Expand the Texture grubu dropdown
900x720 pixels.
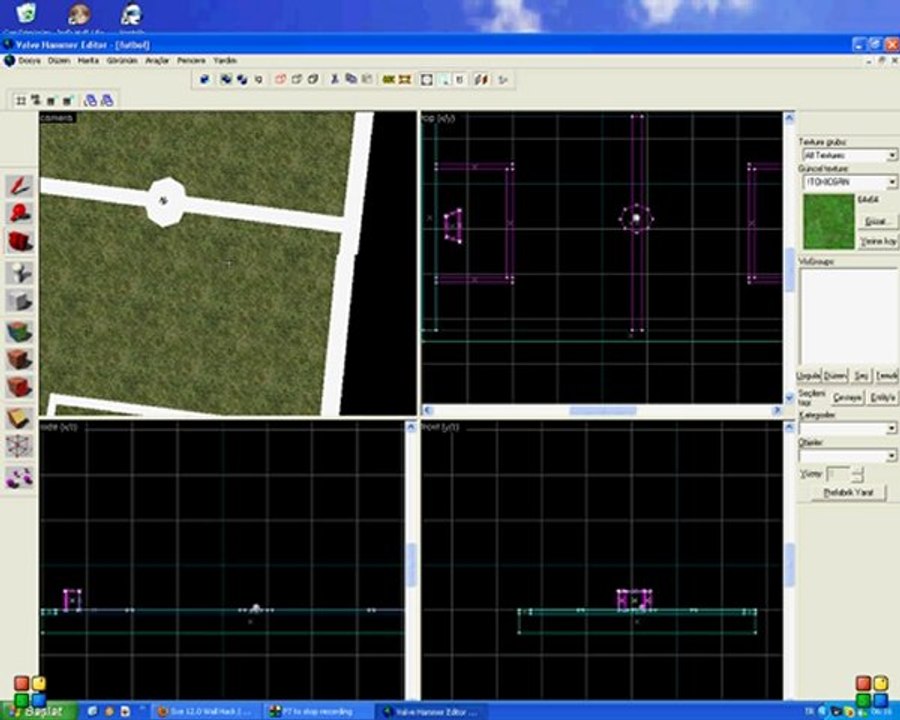click(x=891, y=155)
